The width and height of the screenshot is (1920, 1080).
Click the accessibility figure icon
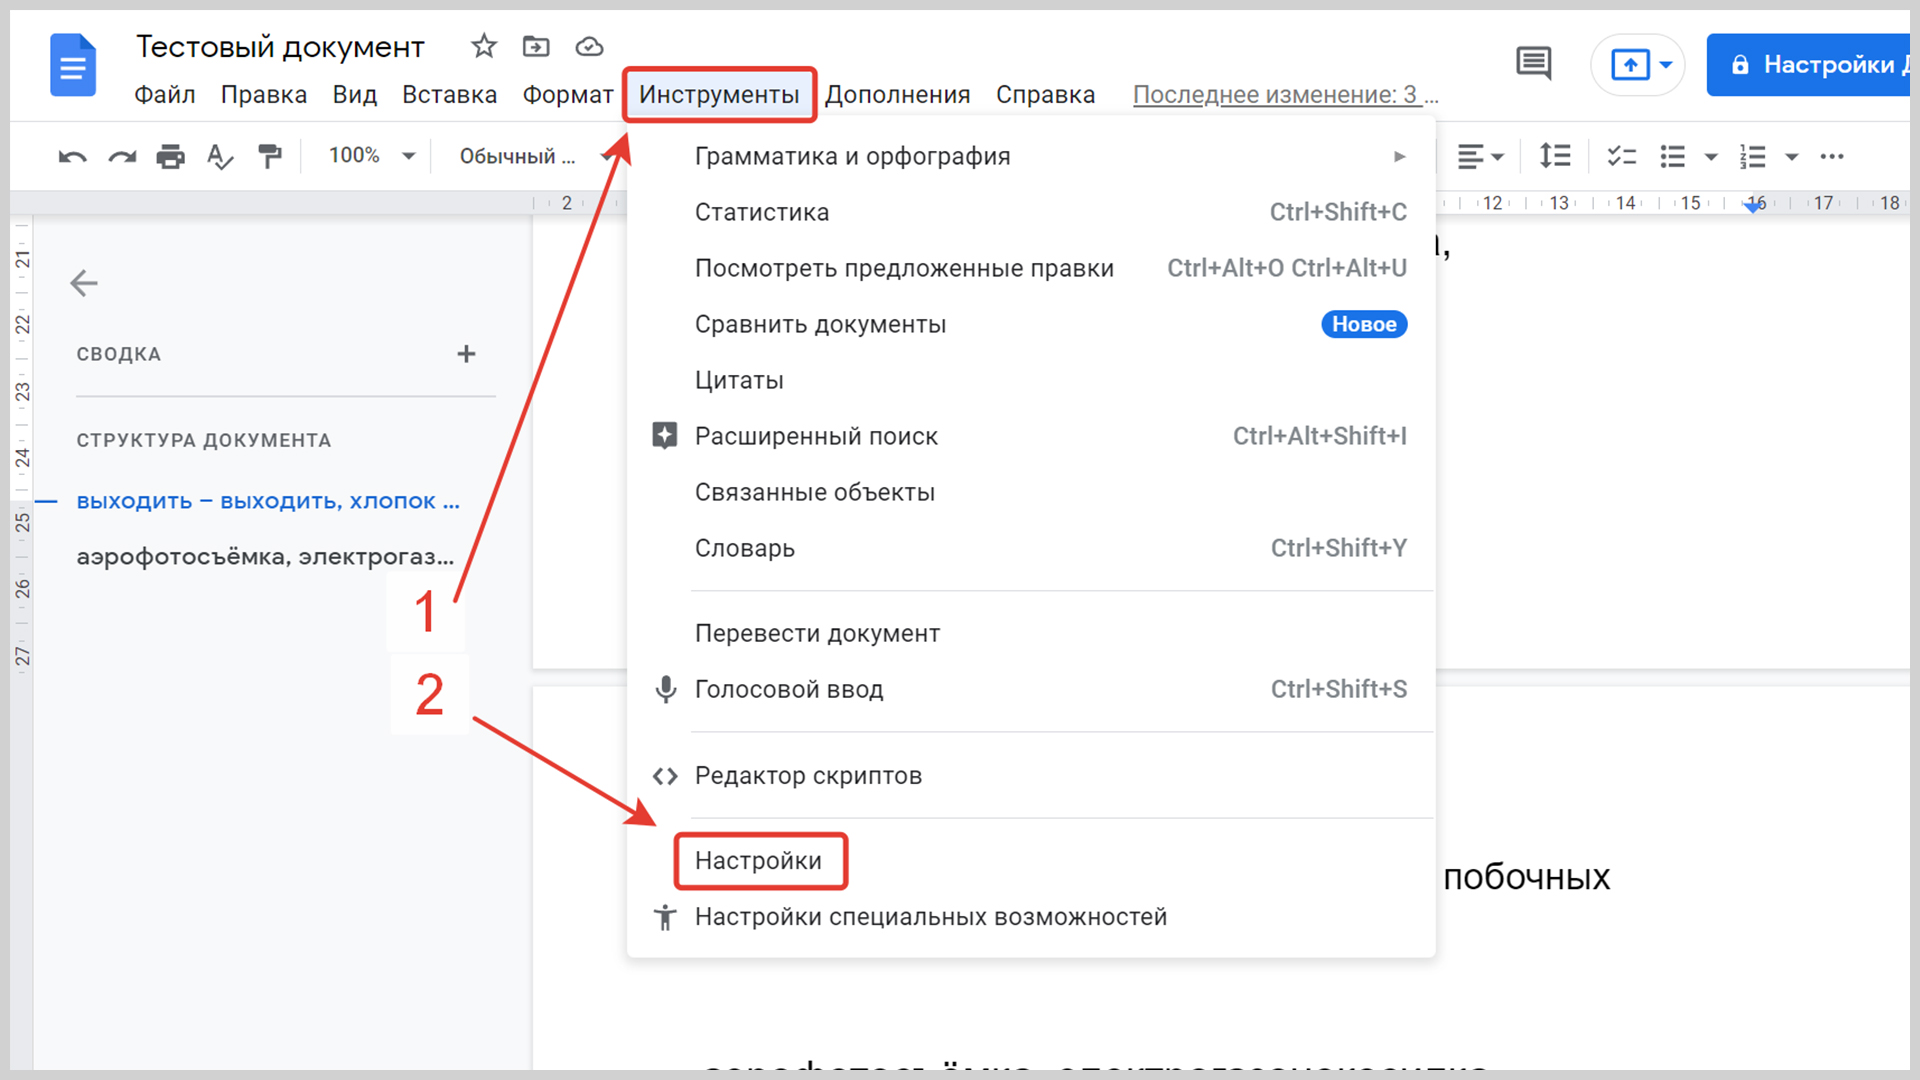pyautogui.click(x=665, y=917)
